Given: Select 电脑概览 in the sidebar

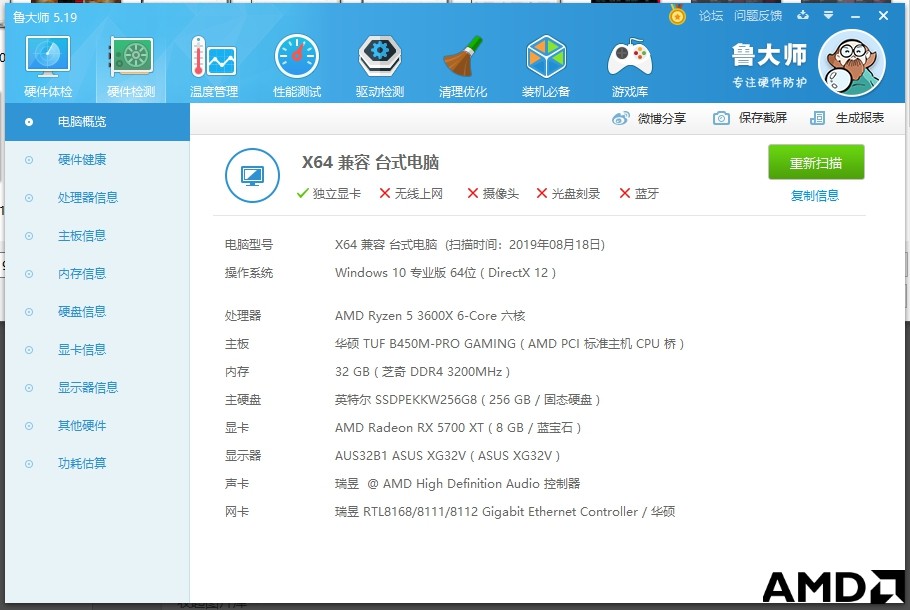Looking at the screenshot, I should pyautogui.click(x=98, y=122).
